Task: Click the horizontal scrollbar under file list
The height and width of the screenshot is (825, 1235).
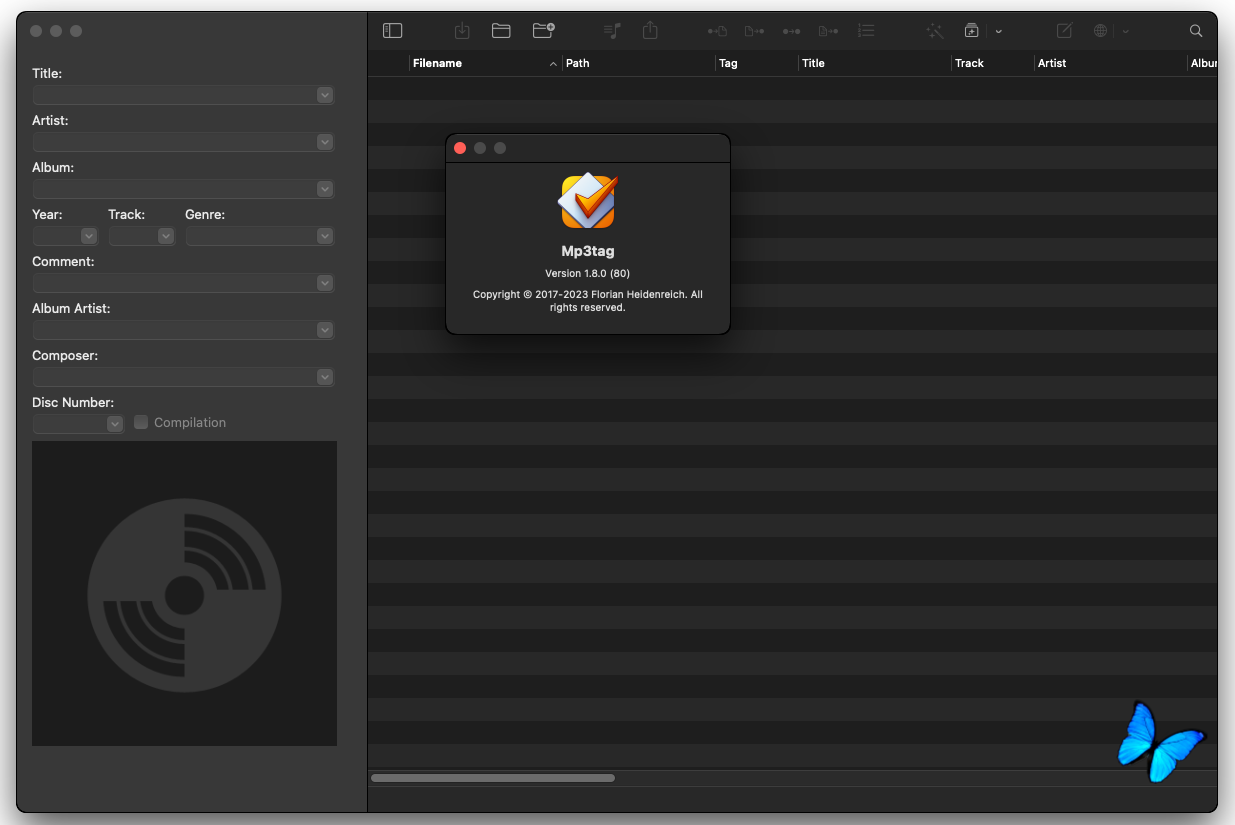Action: (493, 778)
